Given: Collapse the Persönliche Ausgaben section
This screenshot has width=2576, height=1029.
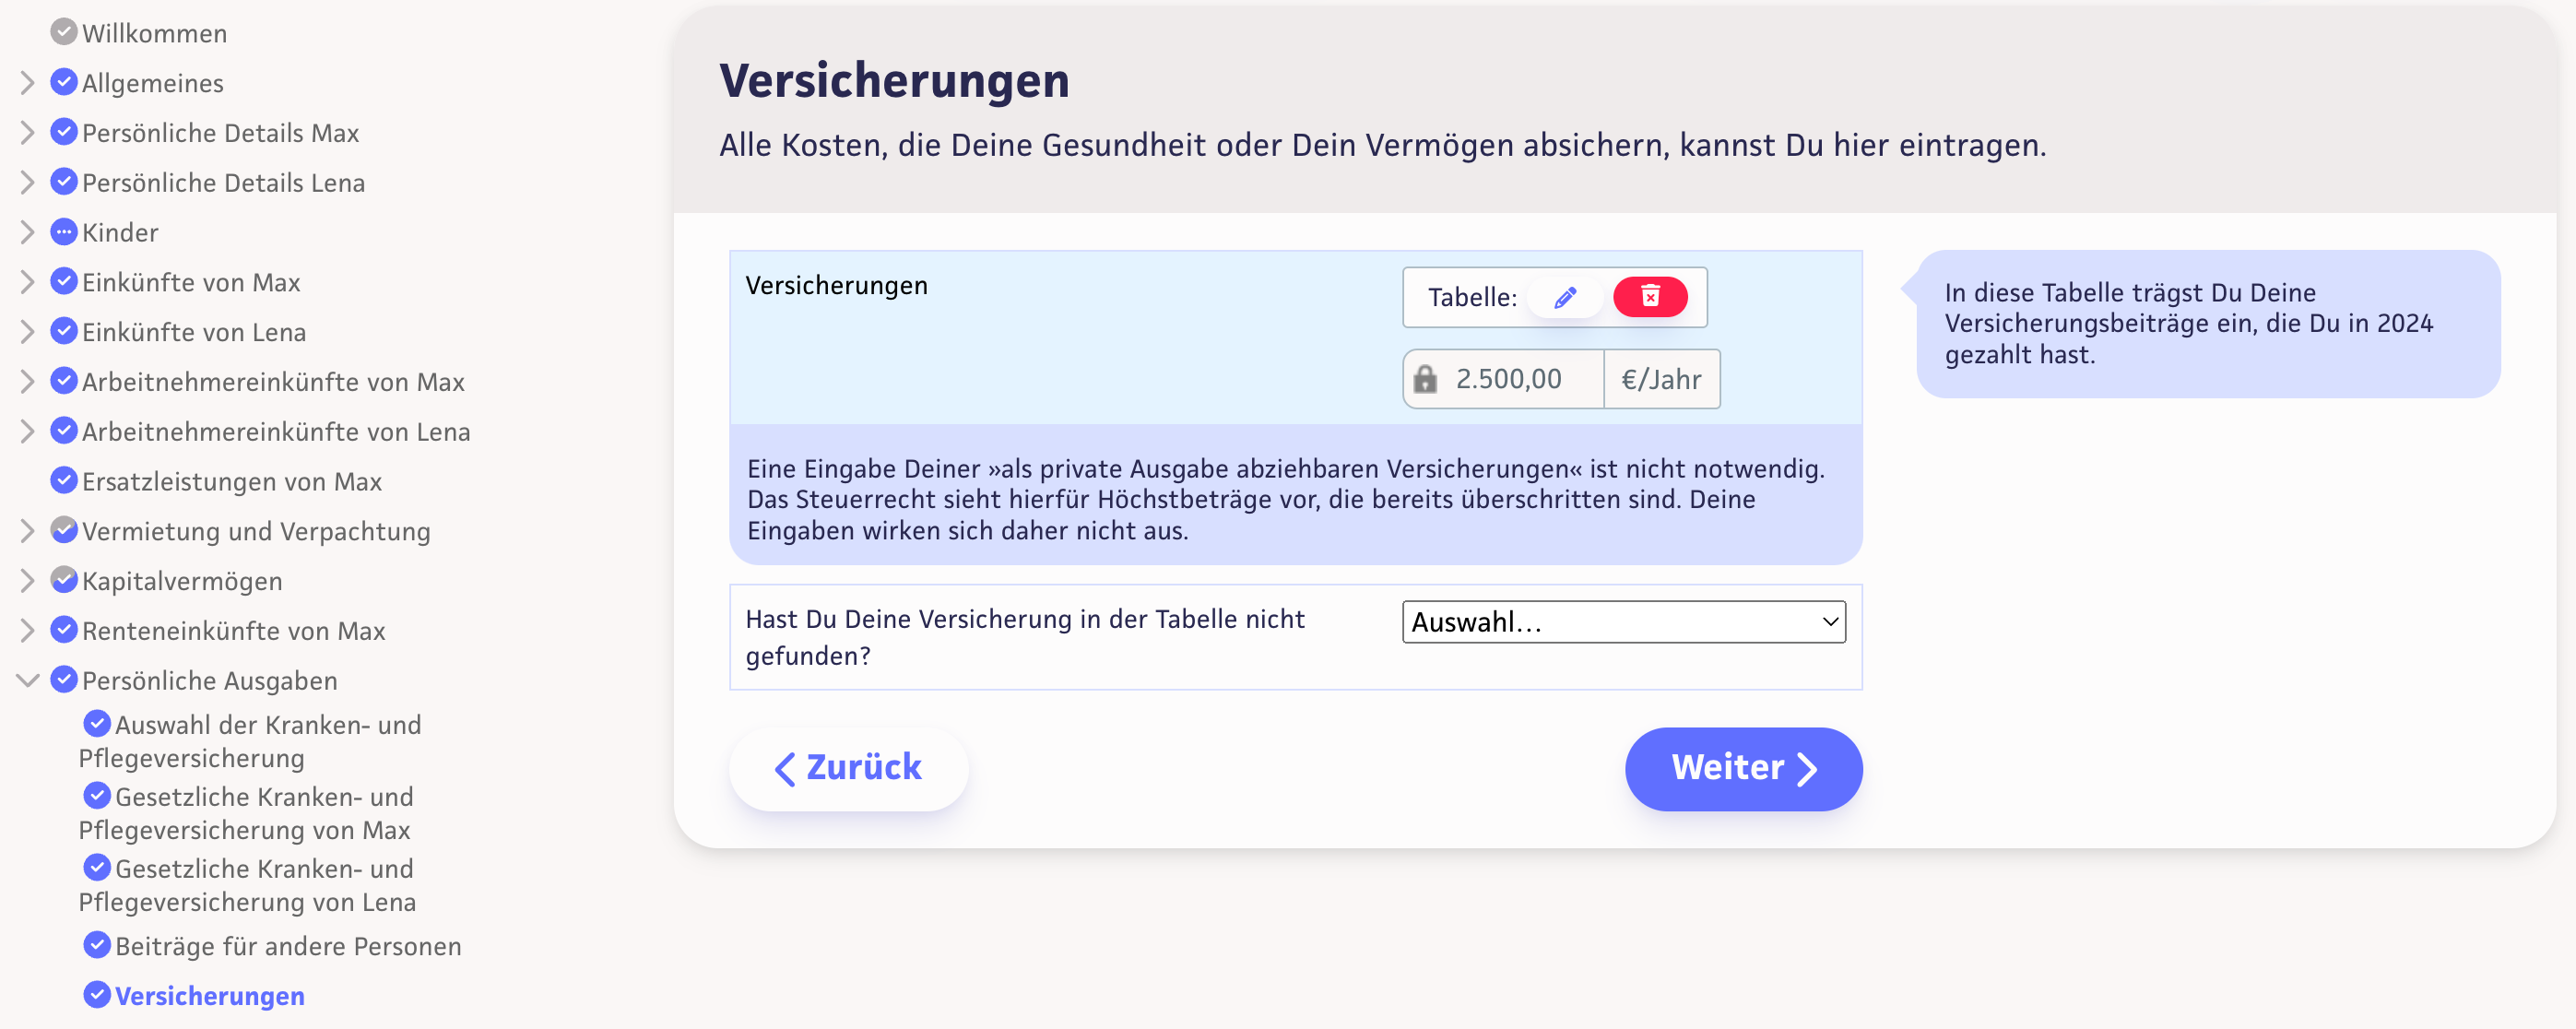Looking at the screenshot, I should (27, 680).
